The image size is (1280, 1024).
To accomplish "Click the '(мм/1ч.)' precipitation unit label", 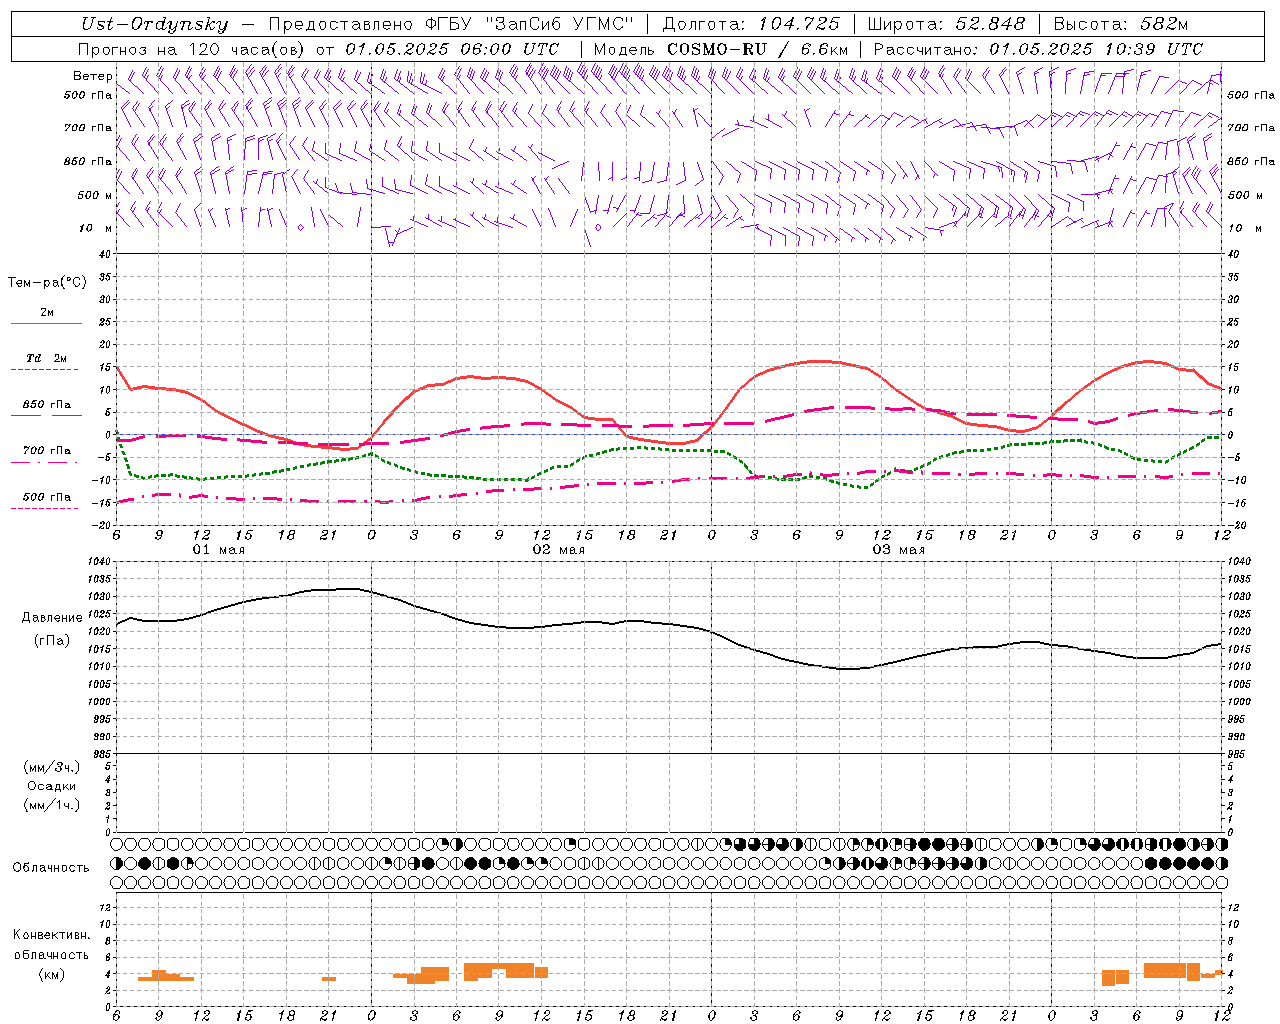I will 52,805.
